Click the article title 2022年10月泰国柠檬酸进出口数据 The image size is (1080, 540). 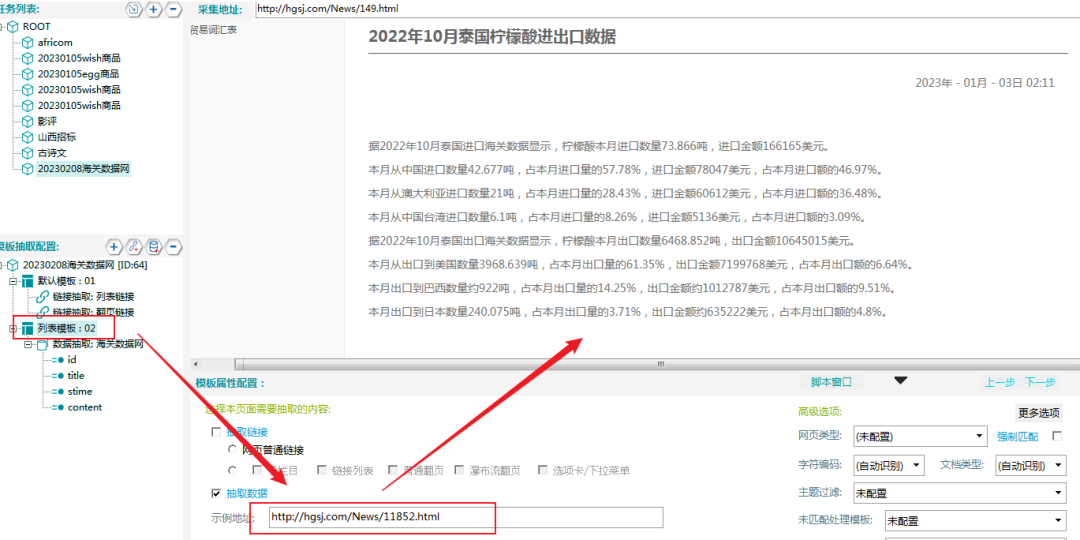[x=492, y=37]
